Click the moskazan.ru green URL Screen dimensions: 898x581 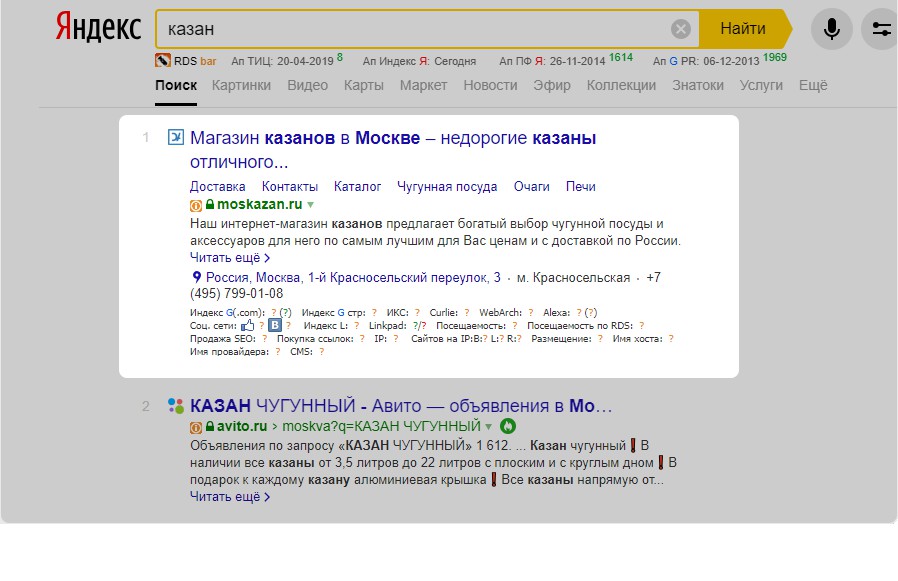pyautogui.click(x=259, y=204)
